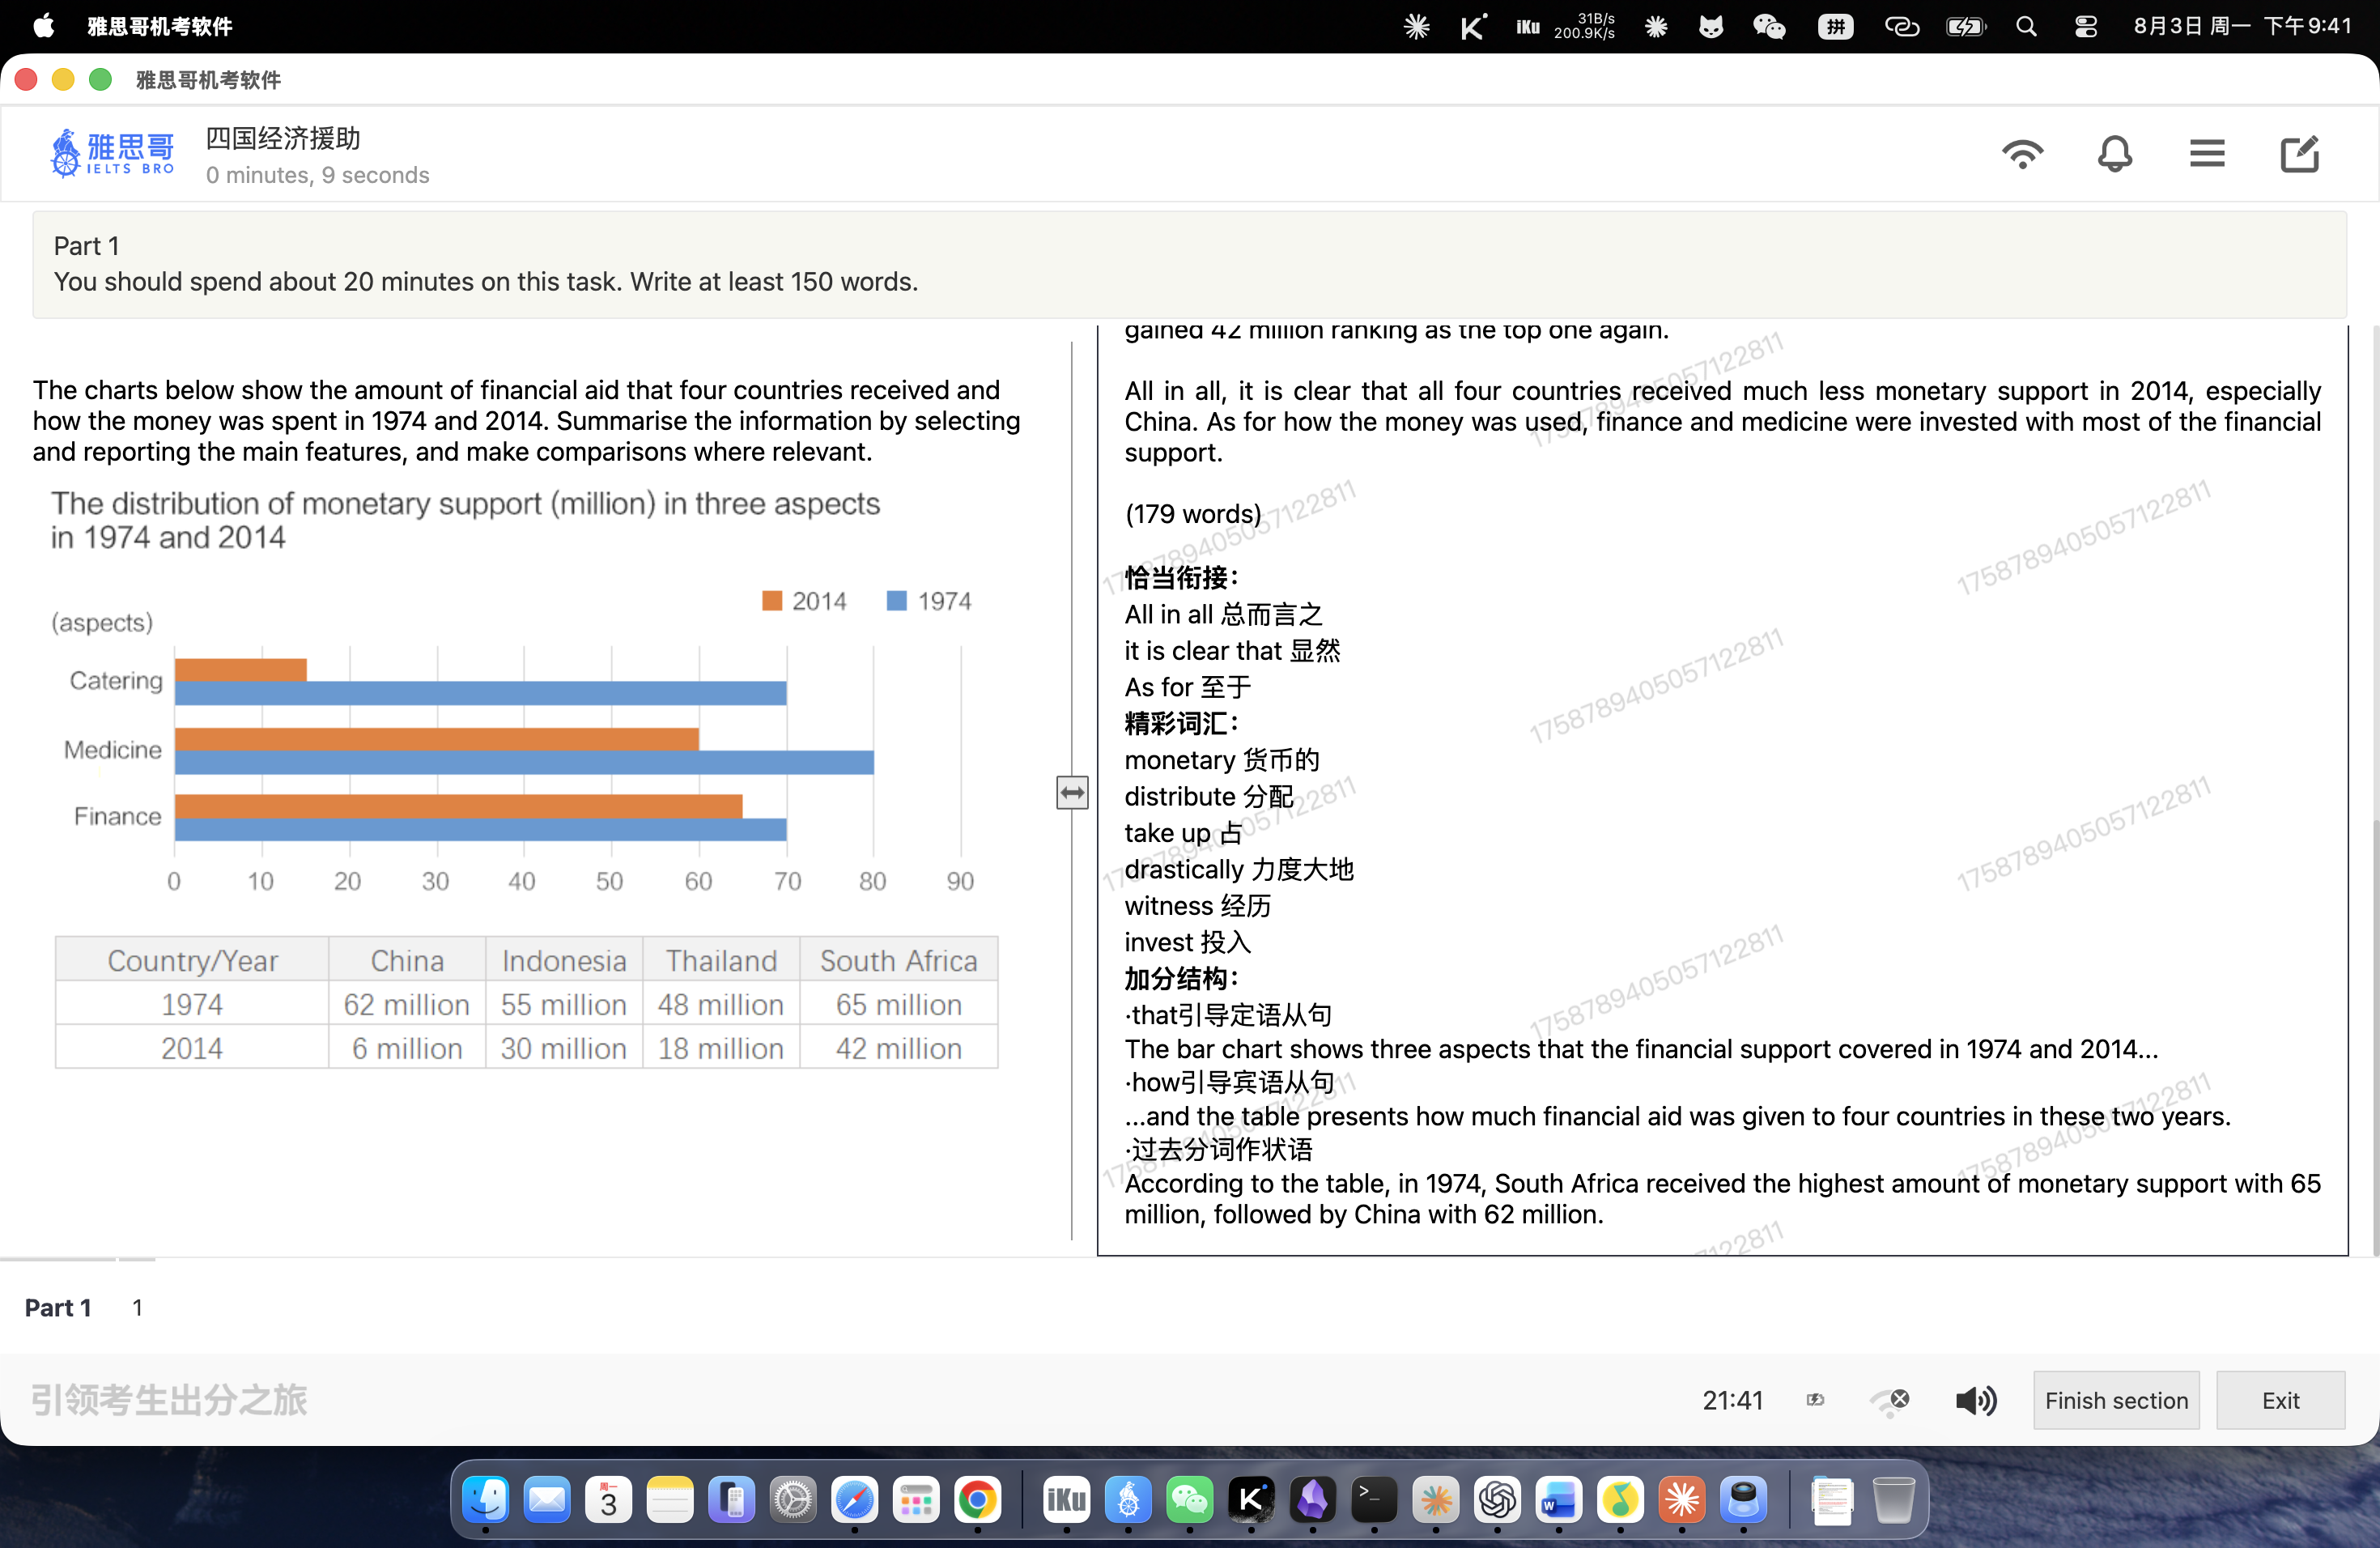
Task: Click the iKu network speed menu bar item
Action: coord(1565,26)
